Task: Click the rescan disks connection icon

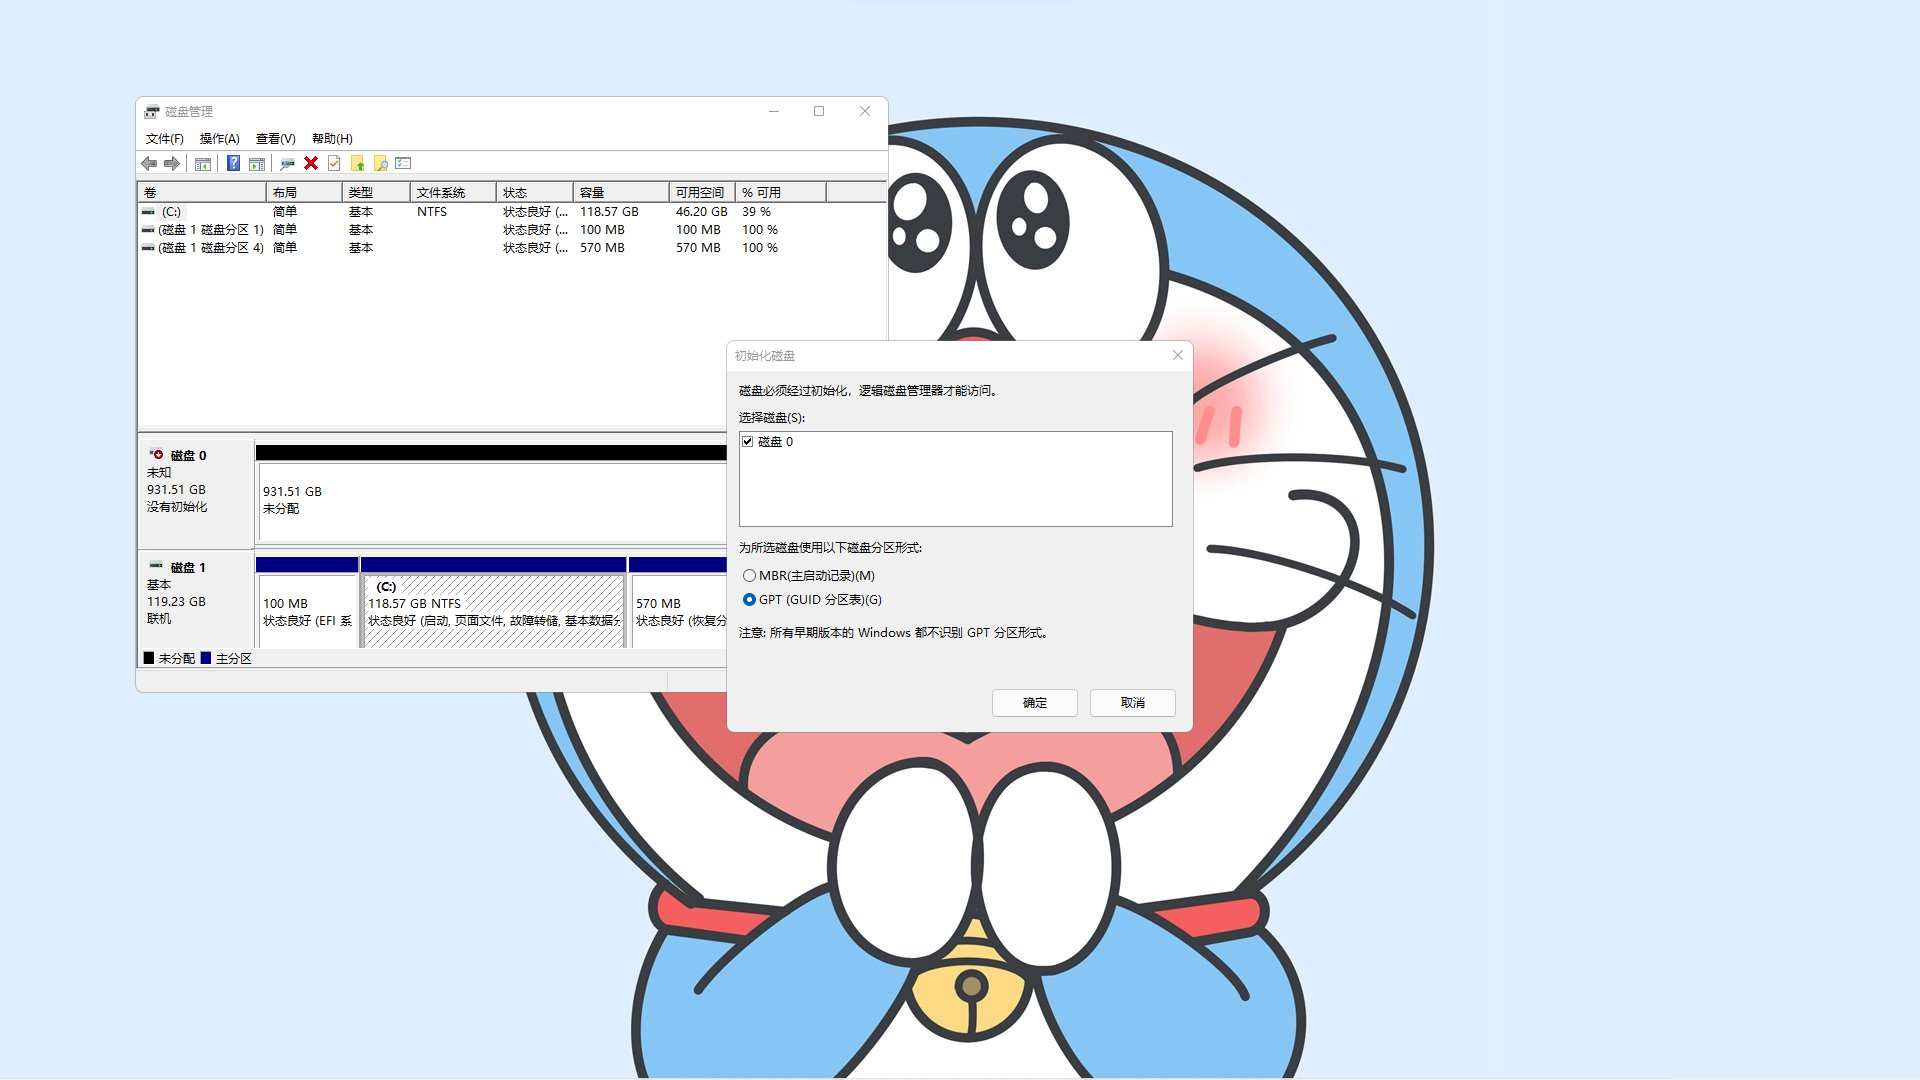Action: [287, 163]
